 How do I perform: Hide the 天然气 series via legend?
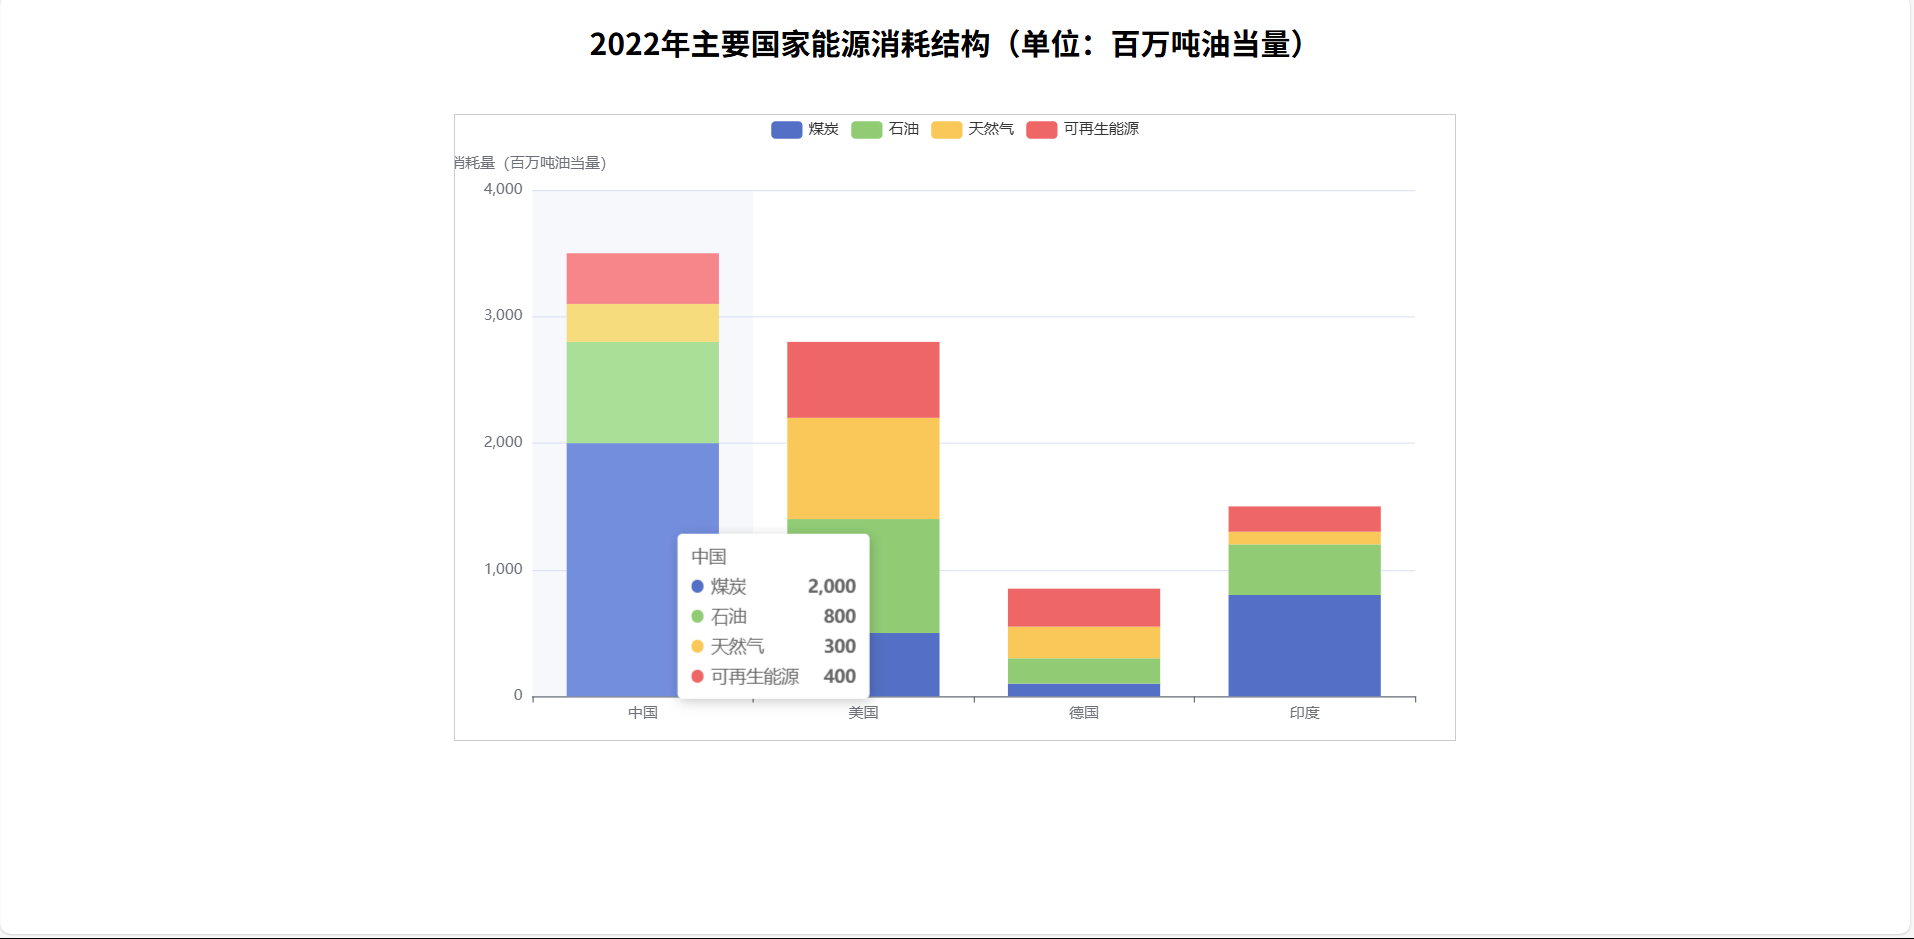pos(972,129)
